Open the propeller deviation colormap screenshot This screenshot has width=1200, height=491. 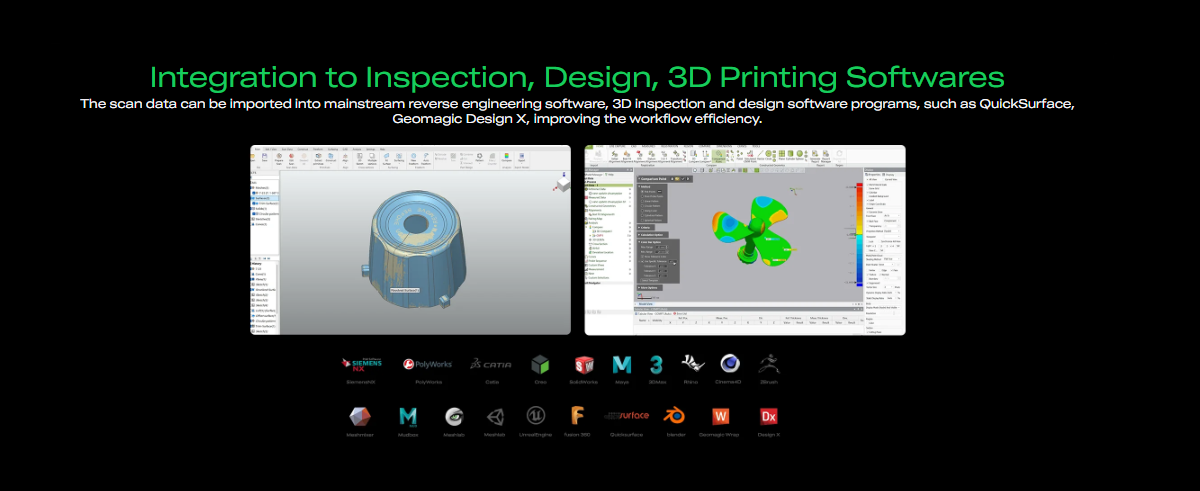point(745,240)
